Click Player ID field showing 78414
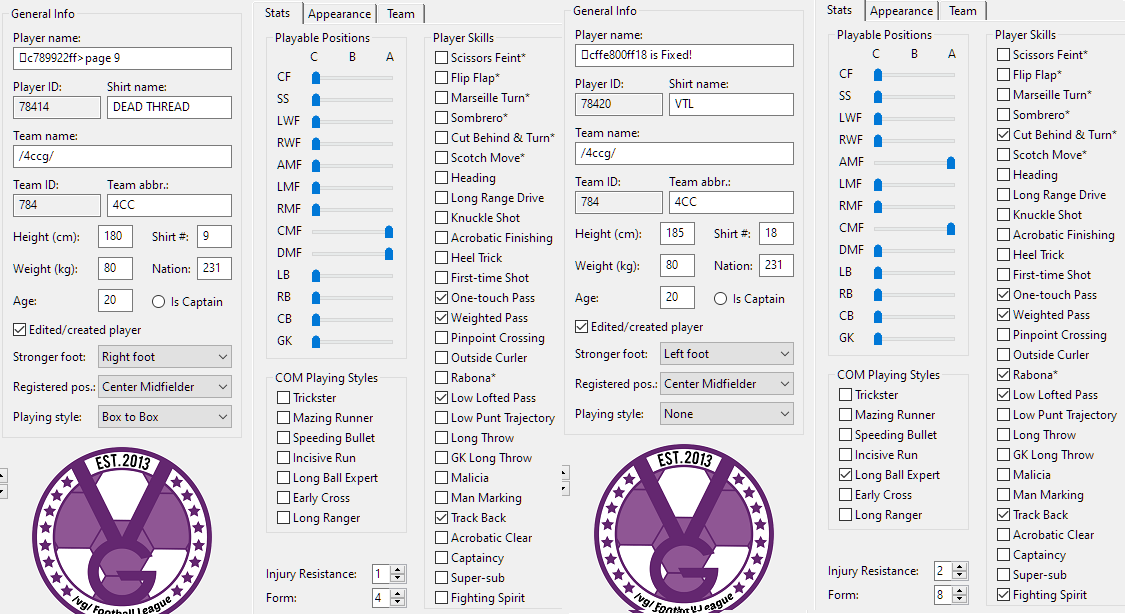Viewport: 1125px width, 614px height. [x=57, y=107]
